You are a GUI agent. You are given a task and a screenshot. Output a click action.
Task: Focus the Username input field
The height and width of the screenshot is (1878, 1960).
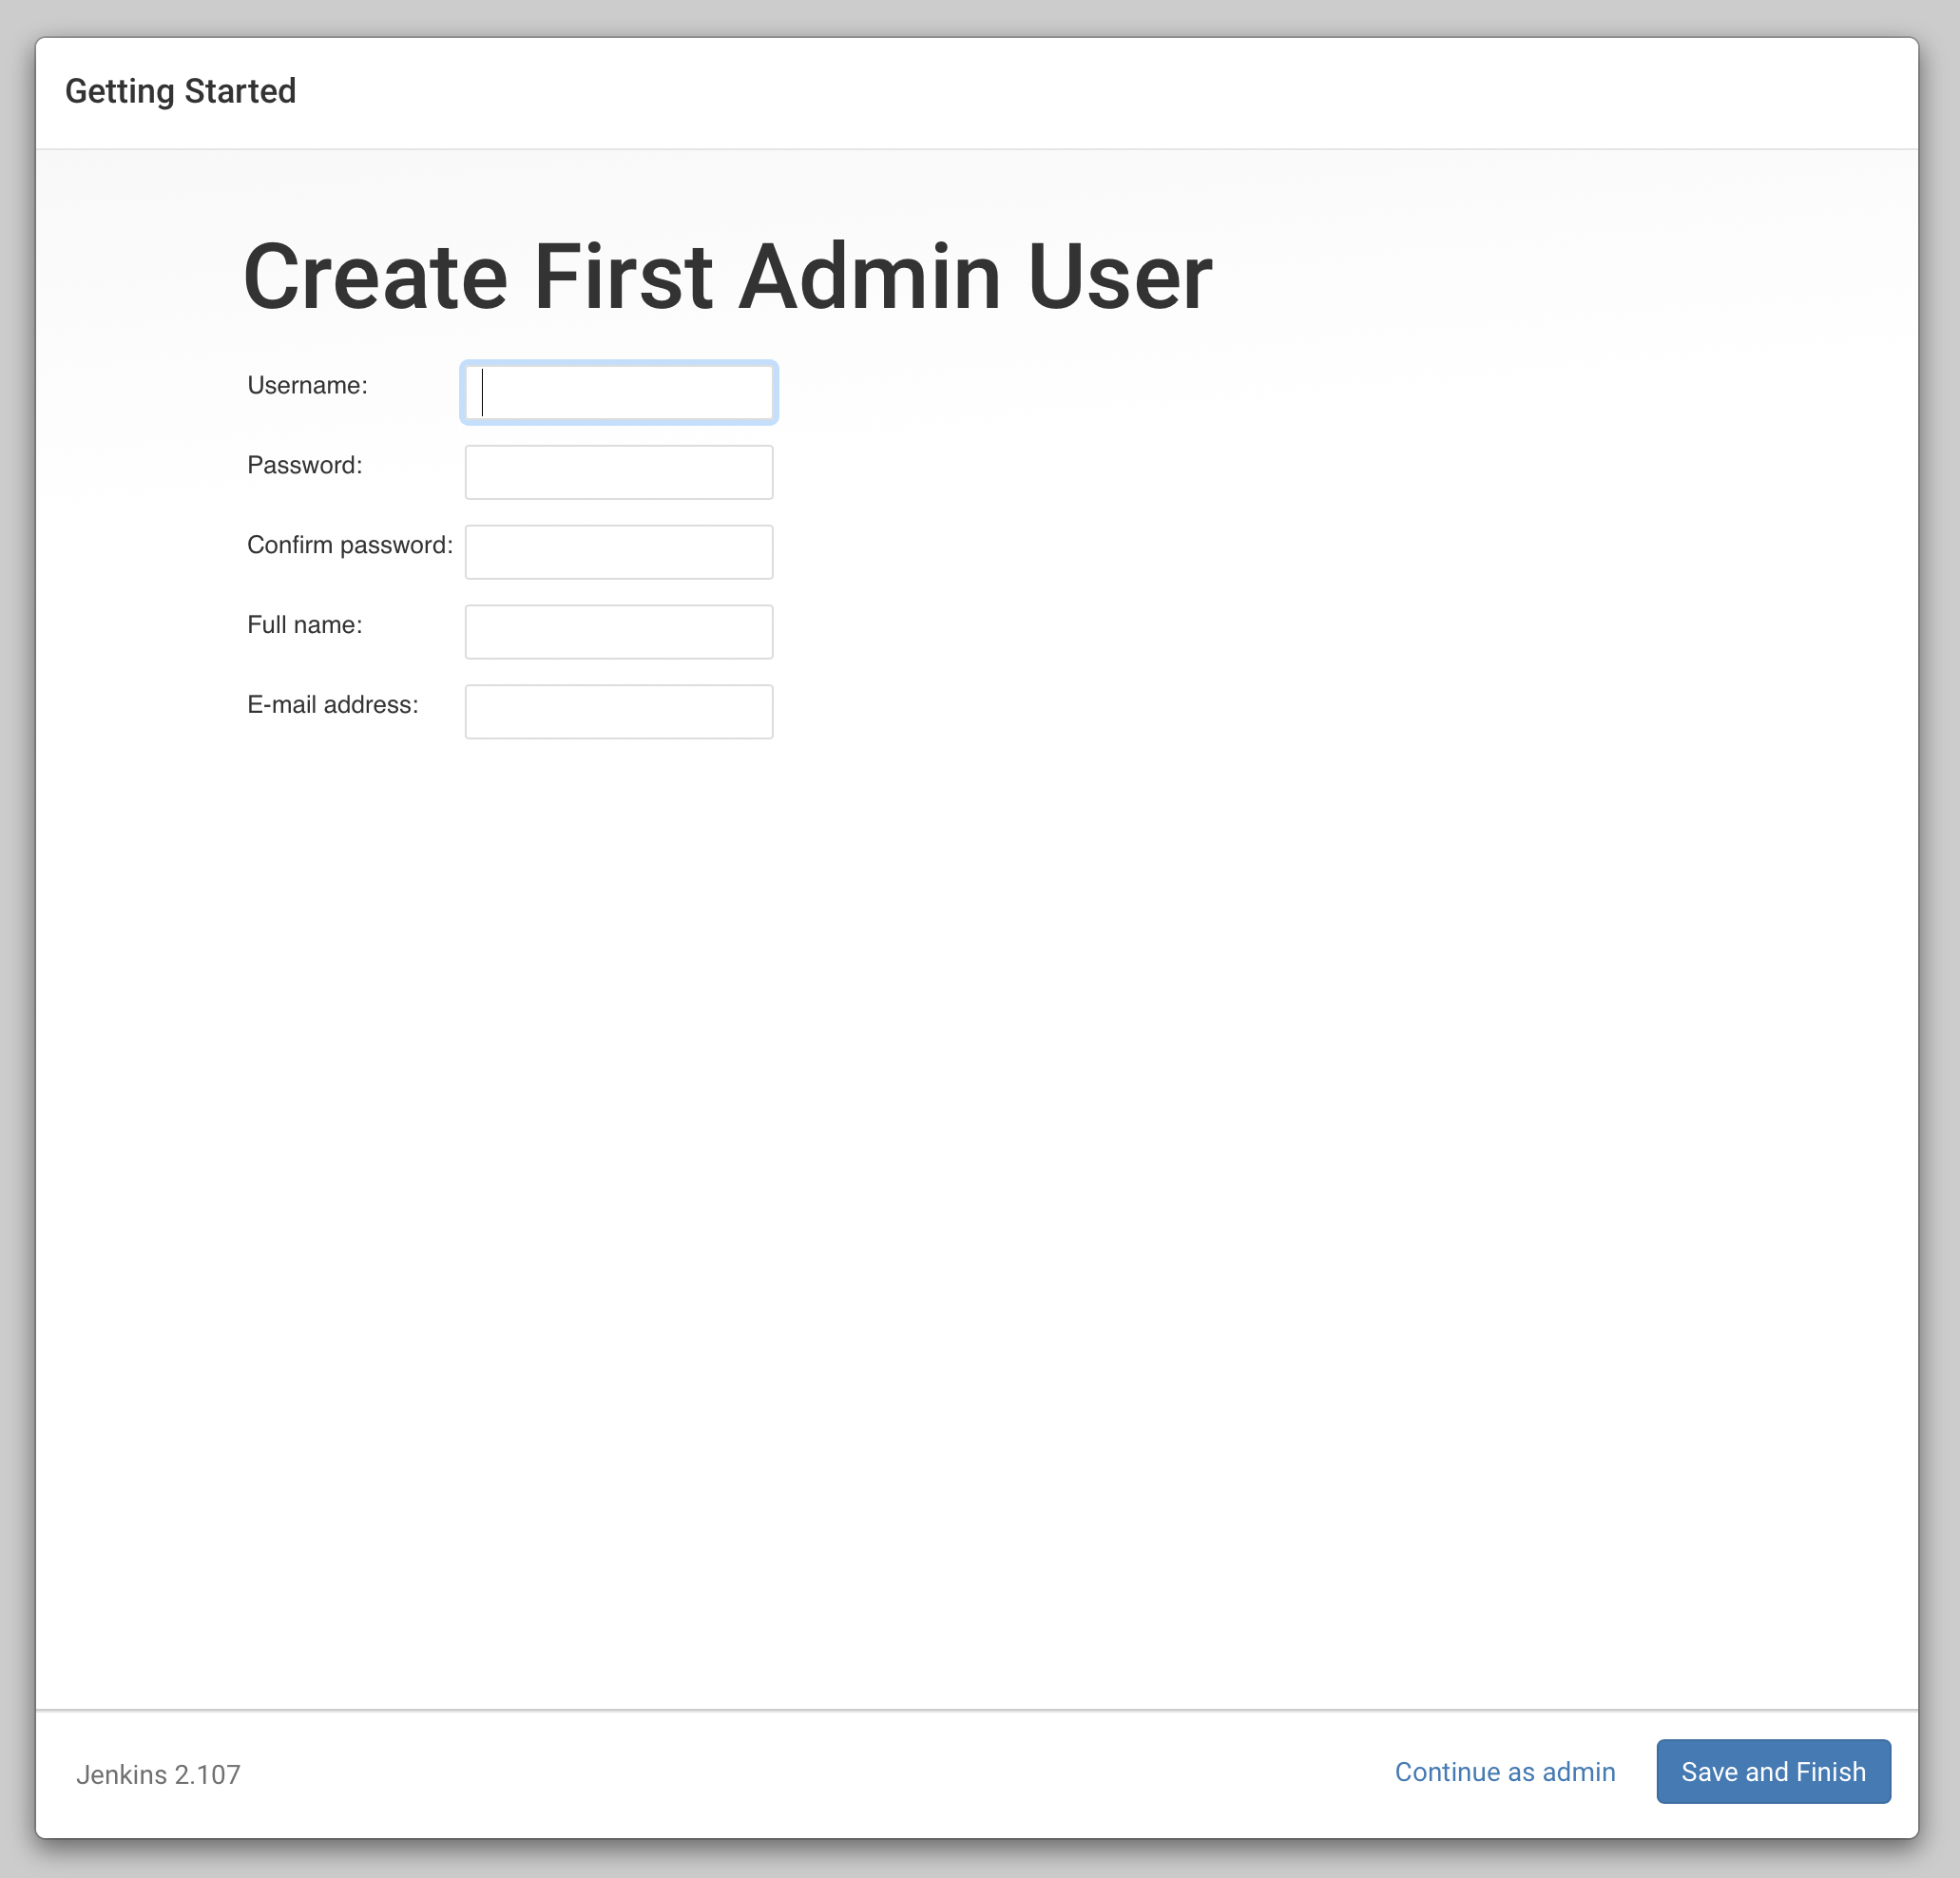click(x=618, y=392)
